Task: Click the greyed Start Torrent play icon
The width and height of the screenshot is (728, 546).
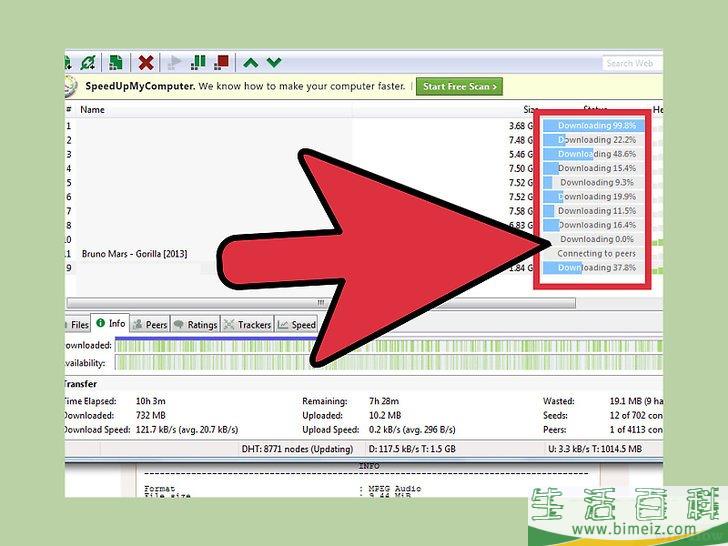Action: click(175, 62)
